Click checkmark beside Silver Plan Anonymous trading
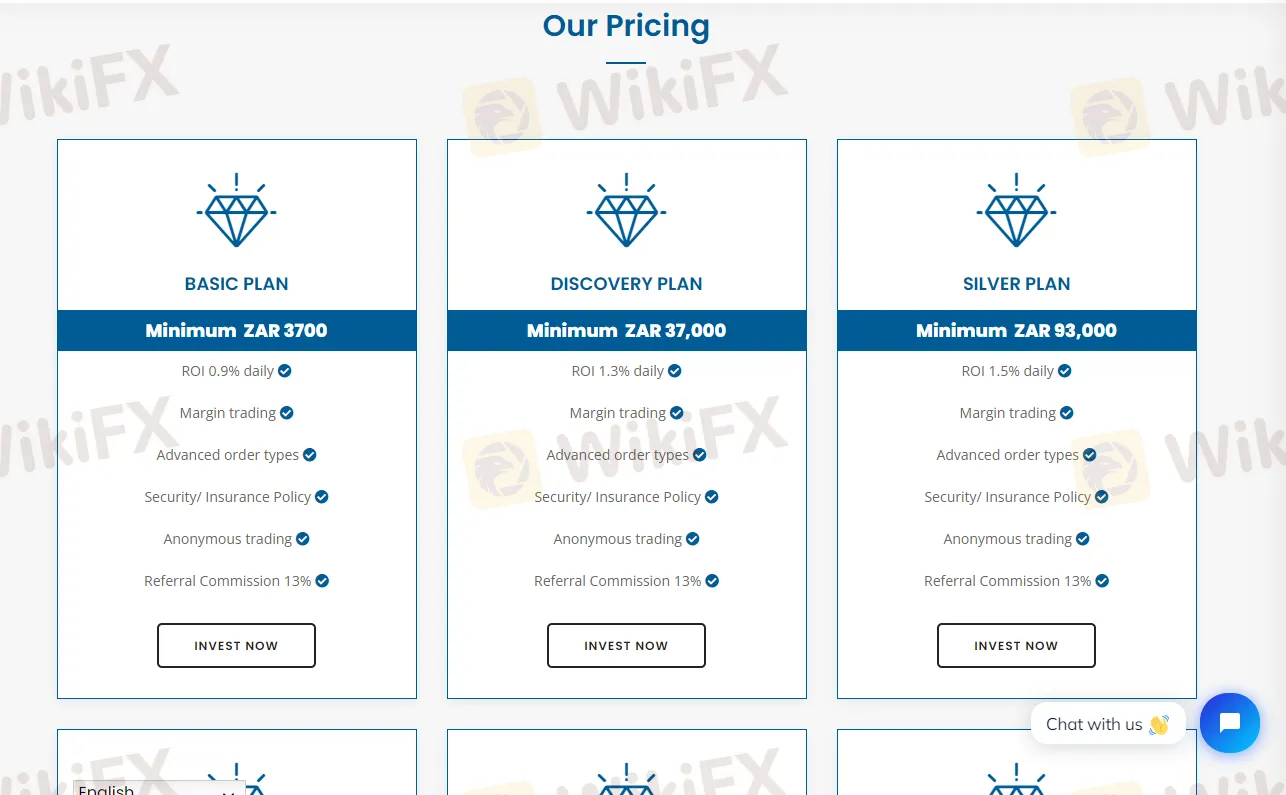 1083,539
